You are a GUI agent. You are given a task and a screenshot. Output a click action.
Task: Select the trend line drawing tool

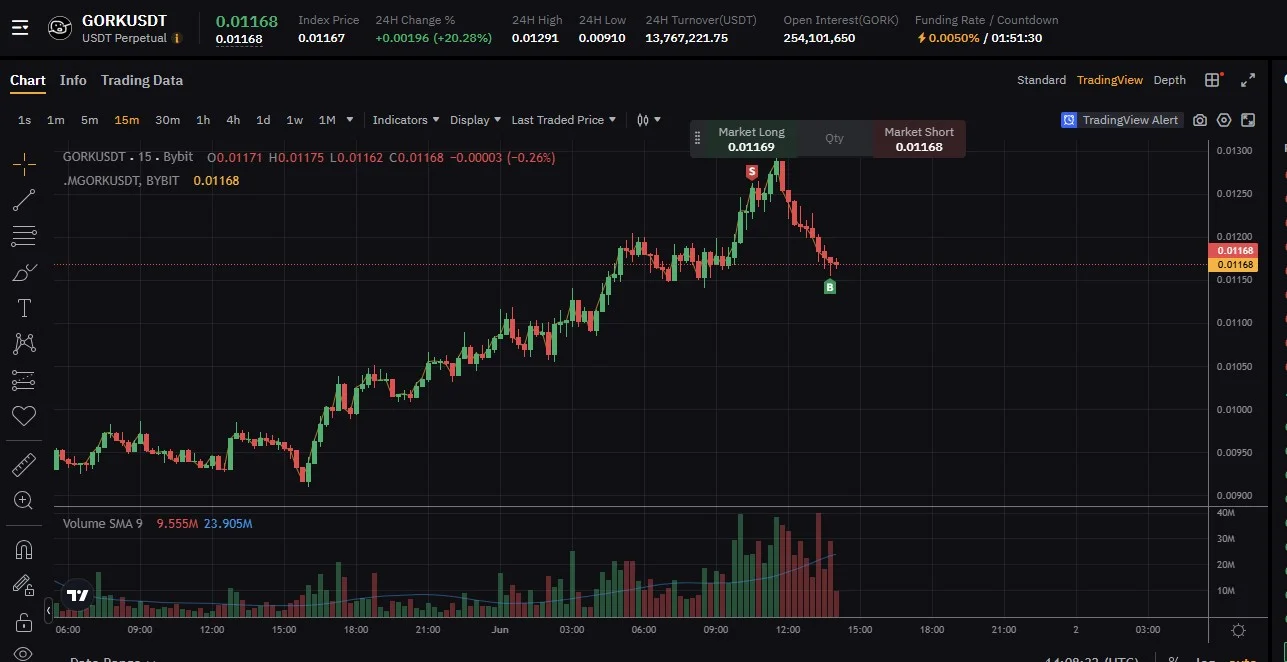coord(24,200)
